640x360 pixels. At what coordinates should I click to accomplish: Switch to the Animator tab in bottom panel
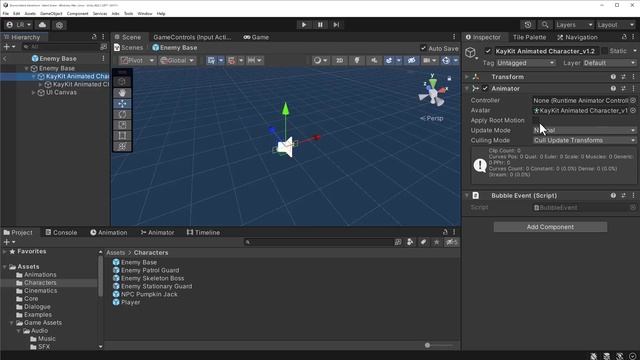(x=158, y=232)
